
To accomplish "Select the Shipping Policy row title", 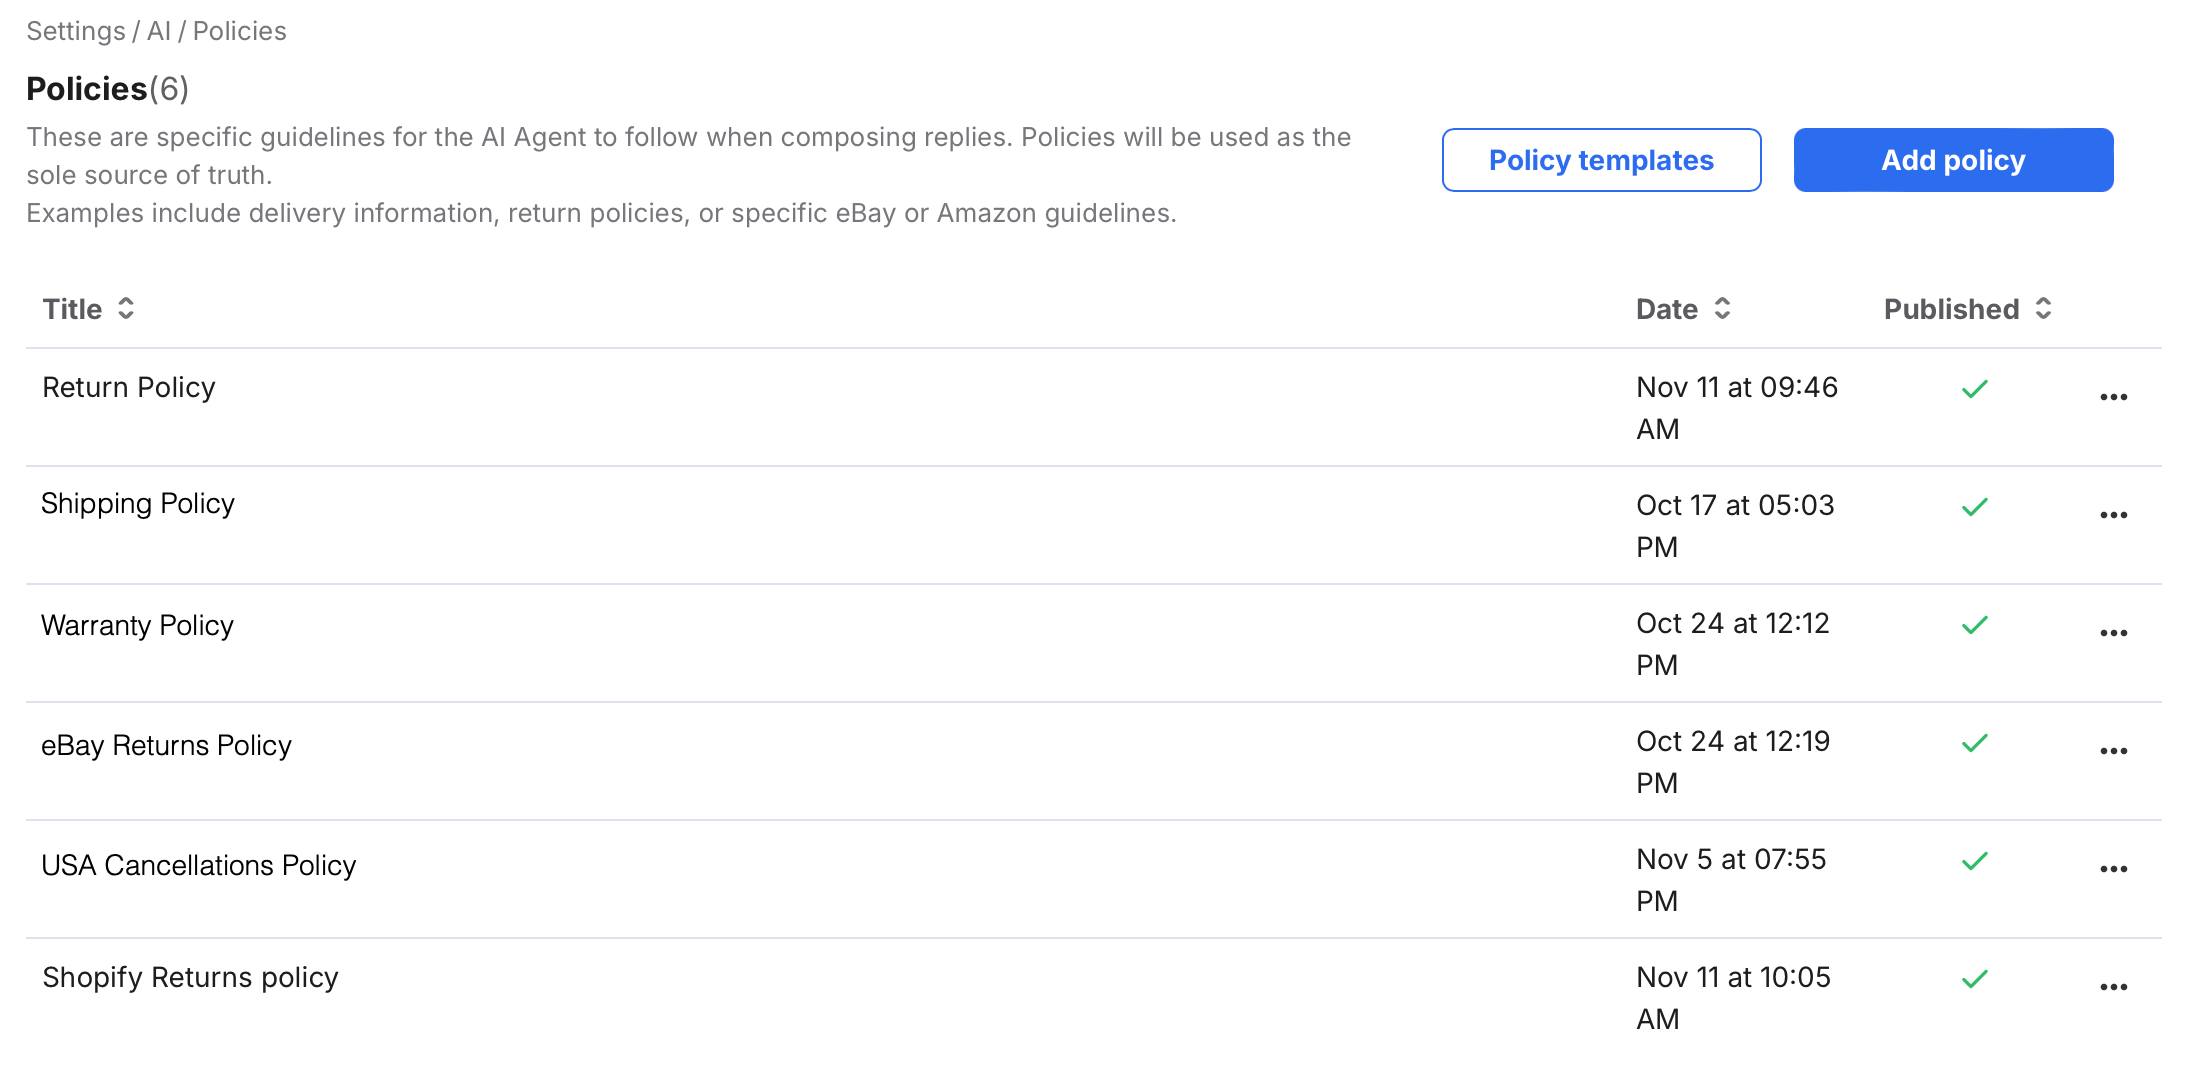I will [x=137, y=503].
